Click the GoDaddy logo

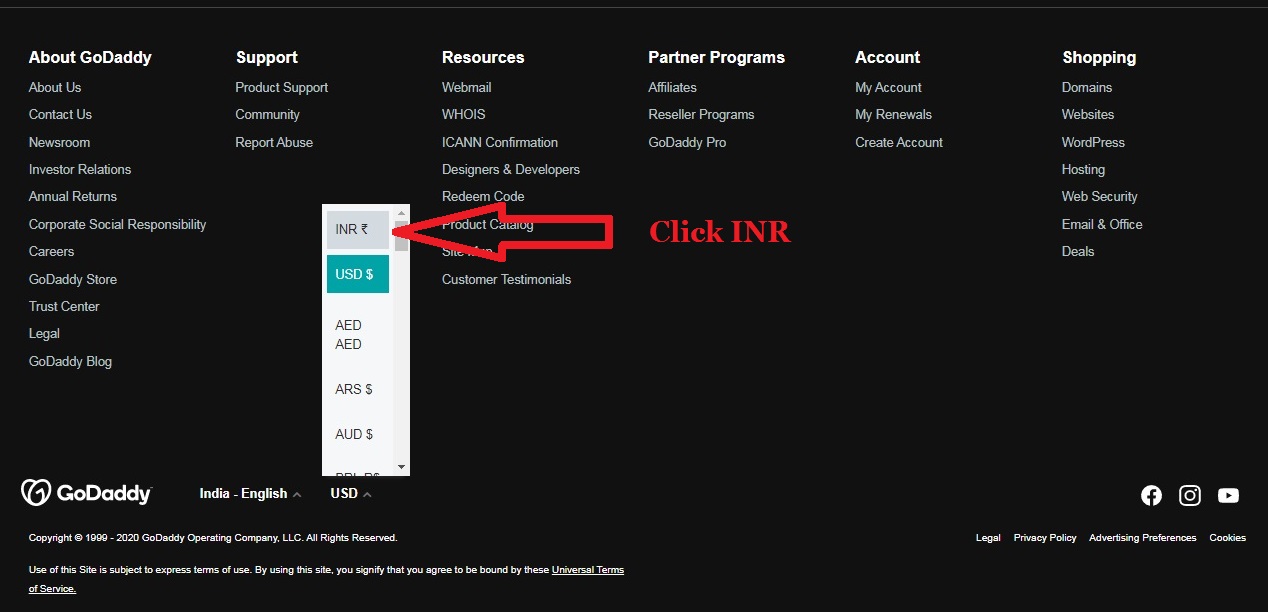[86, 493]
